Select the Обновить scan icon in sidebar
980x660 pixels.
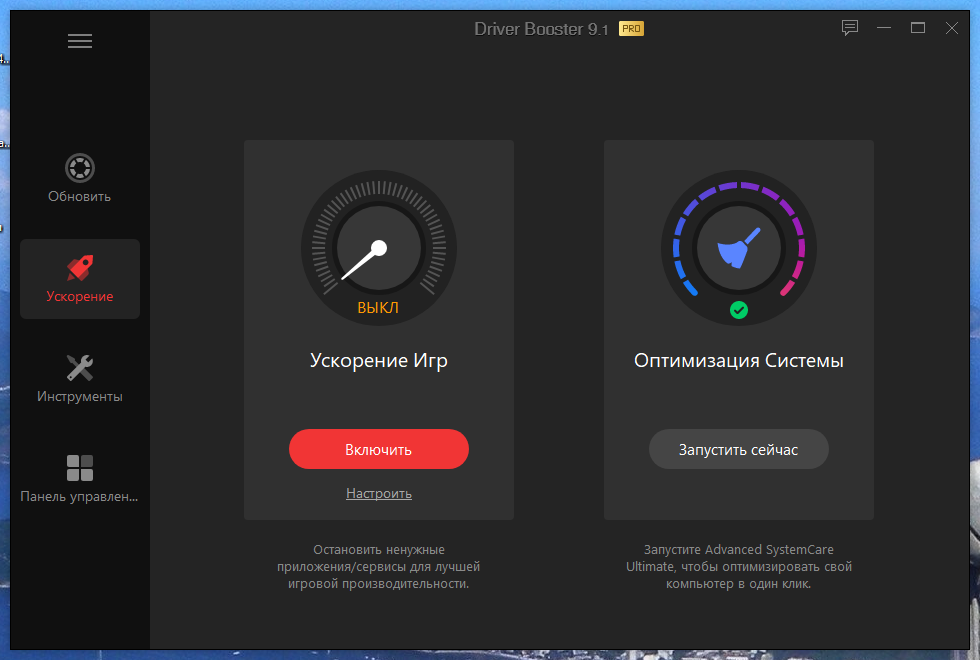tap(79, 168)
